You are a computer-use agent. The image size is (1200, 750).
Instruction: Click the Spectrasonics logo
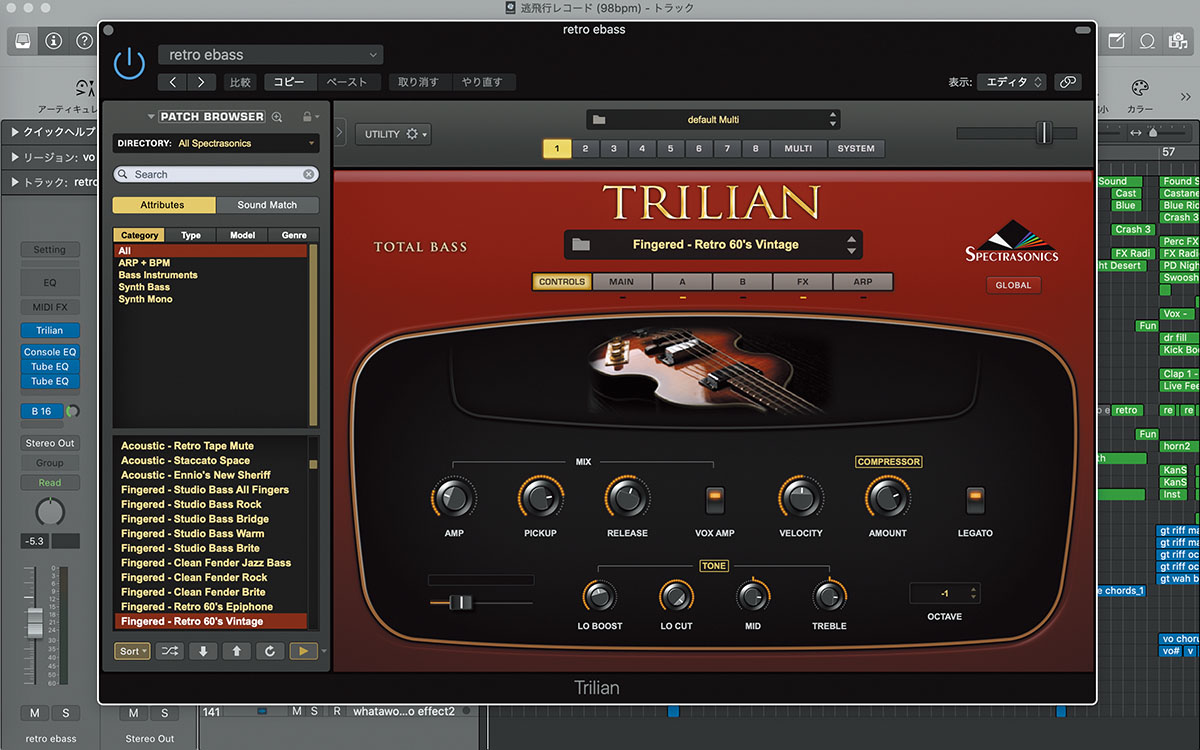point(1012,241)
